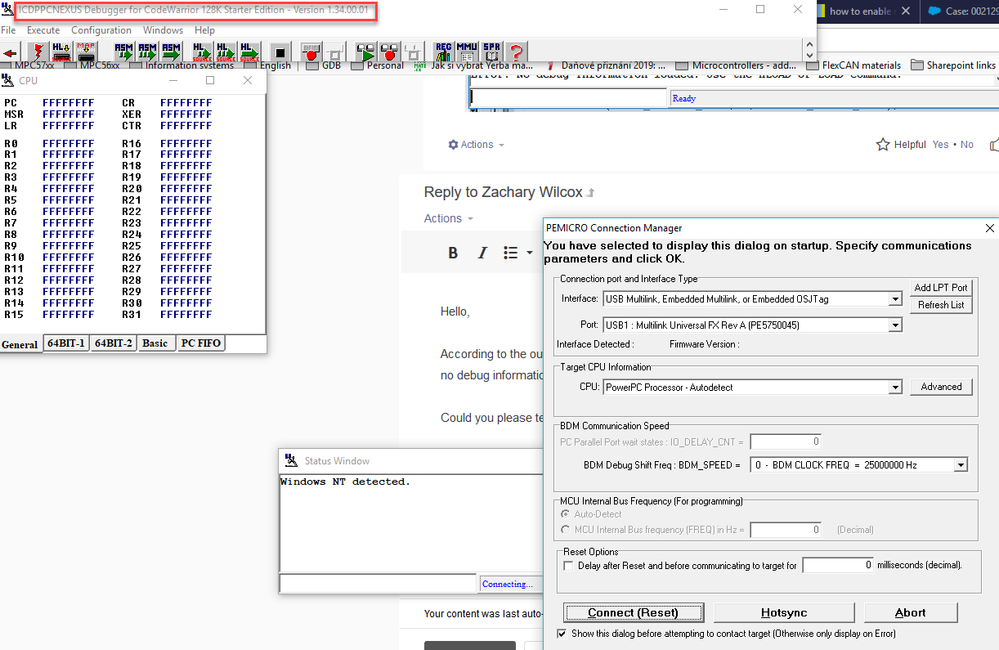Select the Auto-Detect radio button

[565, 514]
